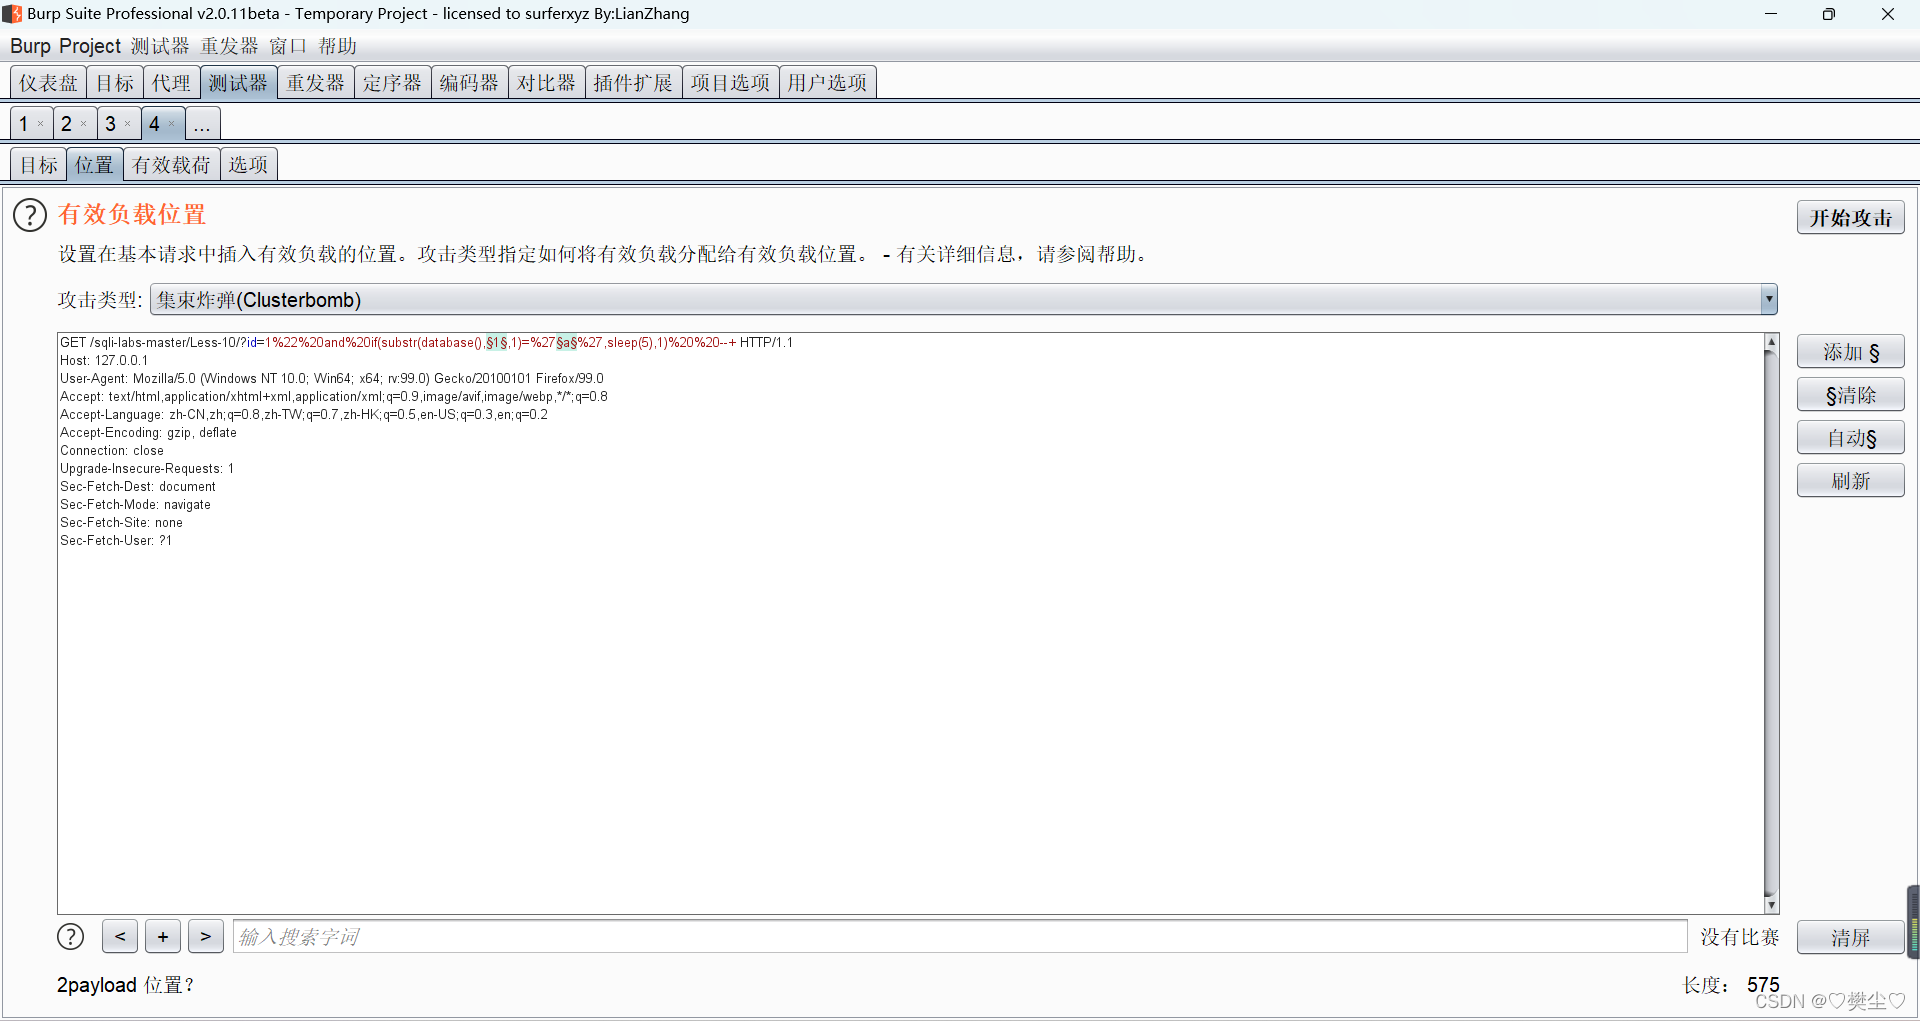Click the Sec-Fetch-User: ?1 line
The image size is (1920, 1021).
point(116,540)
